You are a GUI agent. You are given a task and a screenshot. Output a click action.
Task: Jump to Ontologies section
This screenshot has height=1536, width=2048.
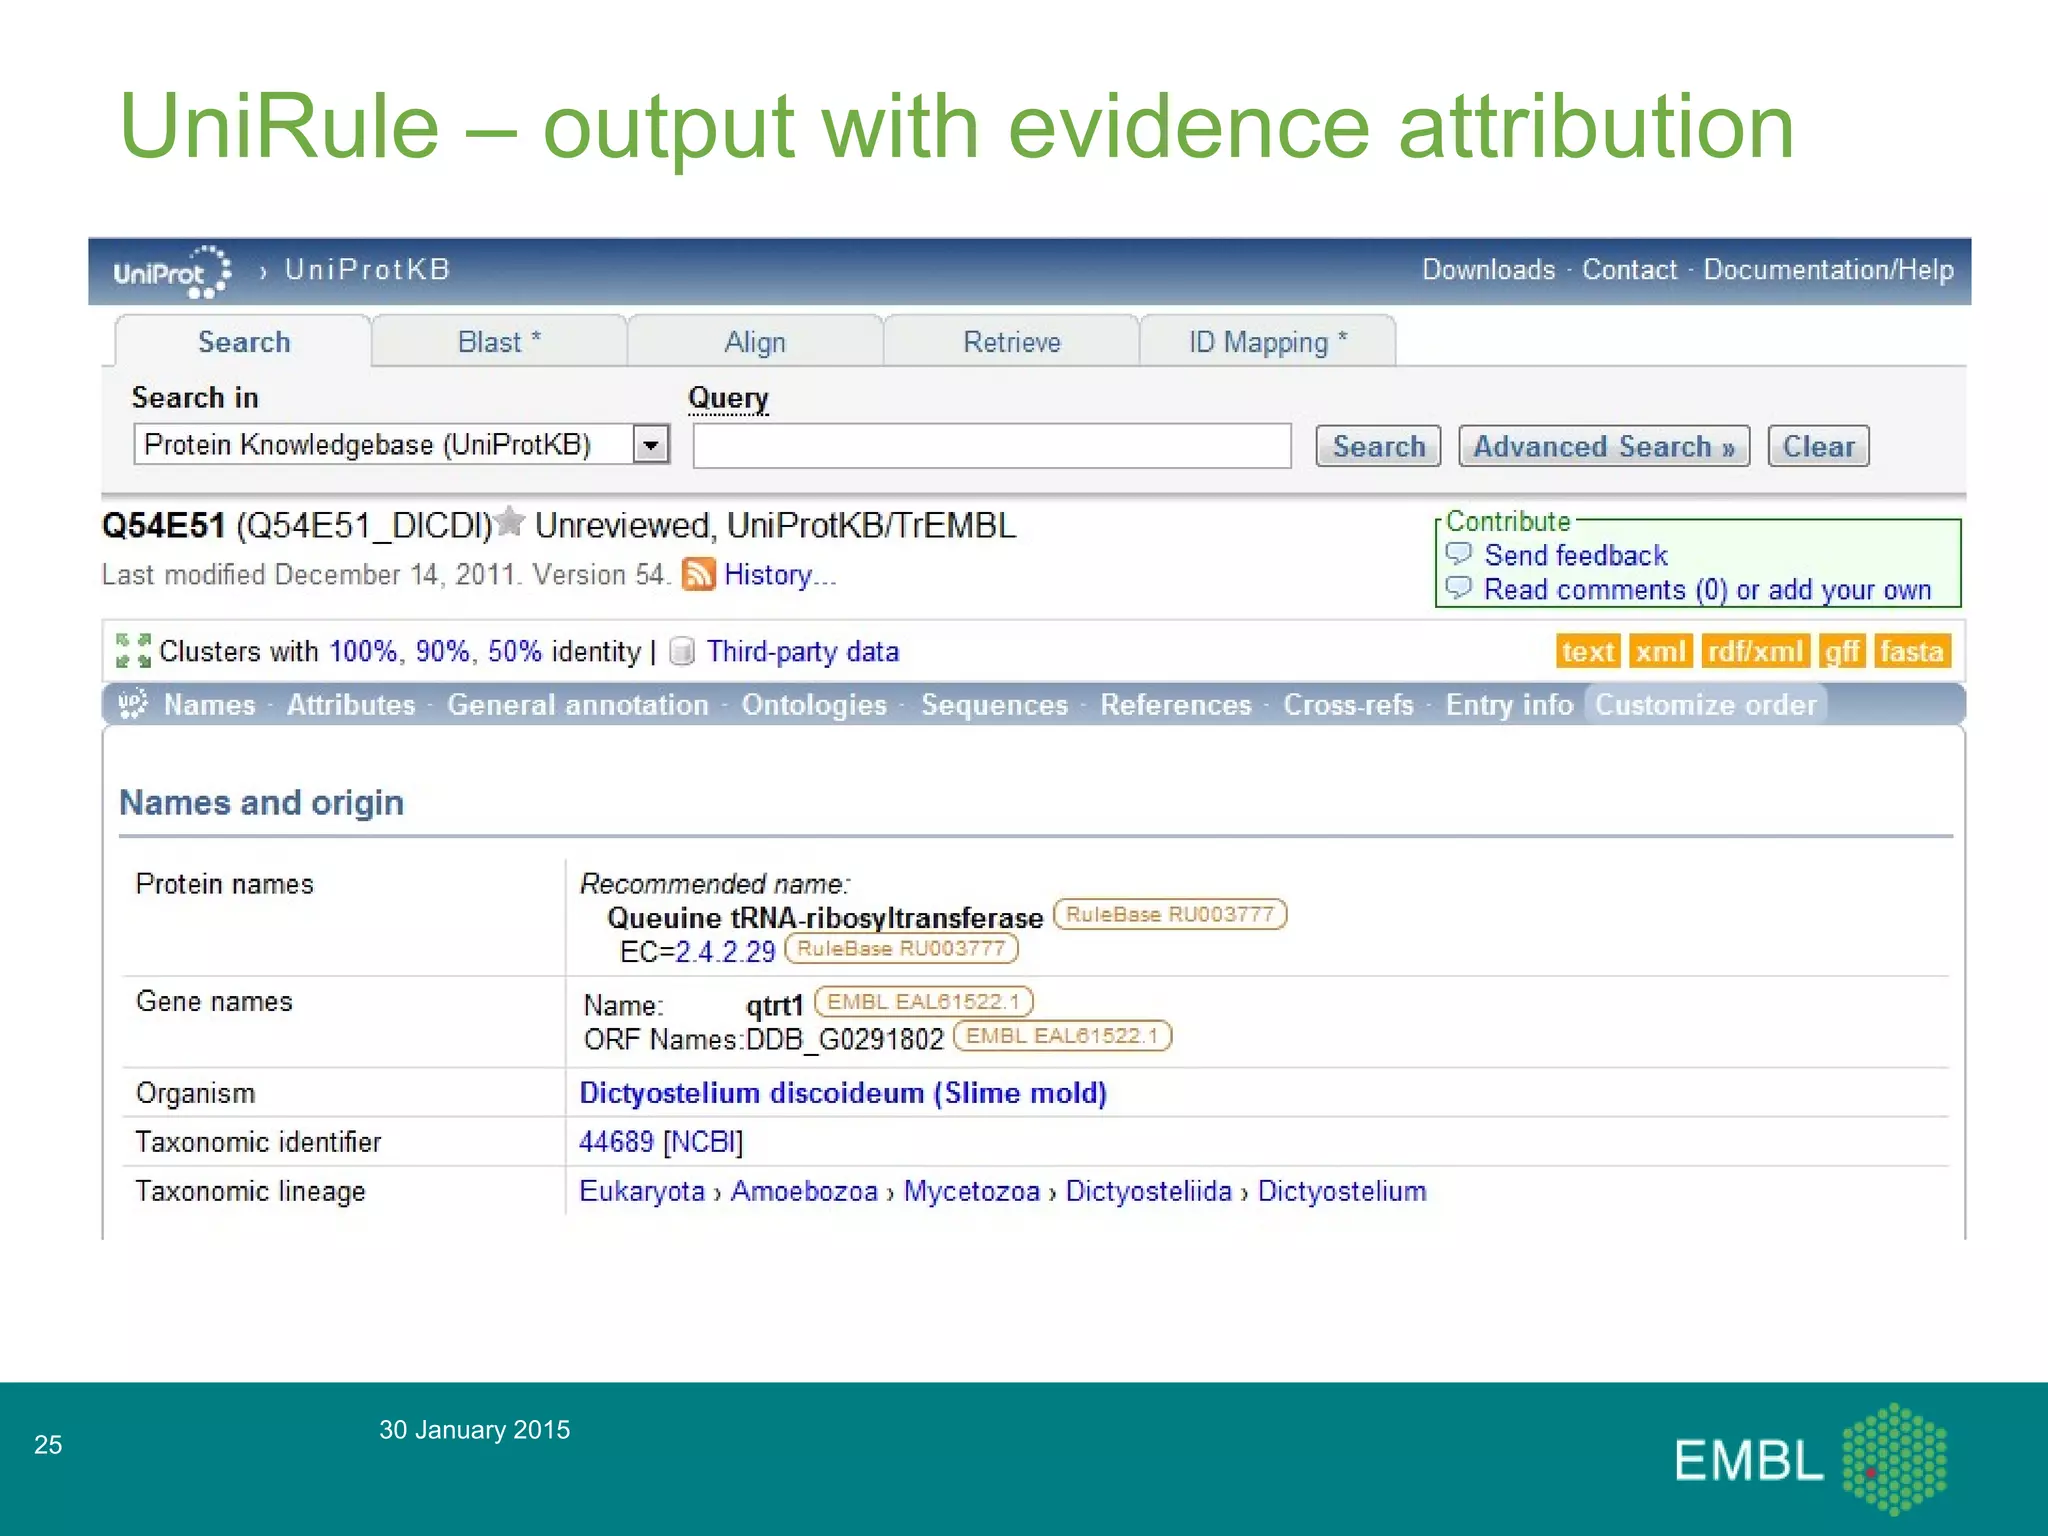point(814,705)
